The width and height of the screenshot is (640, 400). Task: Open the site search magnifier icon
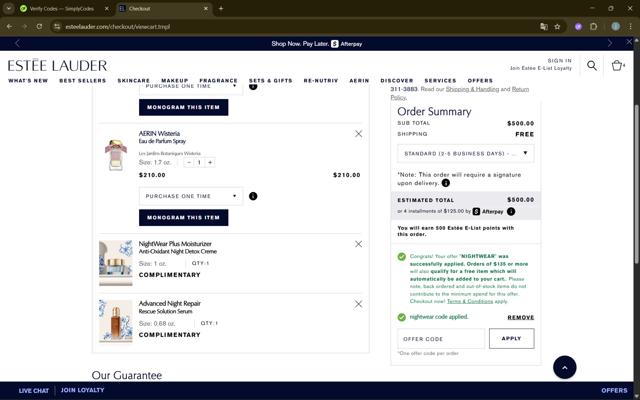click(x=592, y=65)
